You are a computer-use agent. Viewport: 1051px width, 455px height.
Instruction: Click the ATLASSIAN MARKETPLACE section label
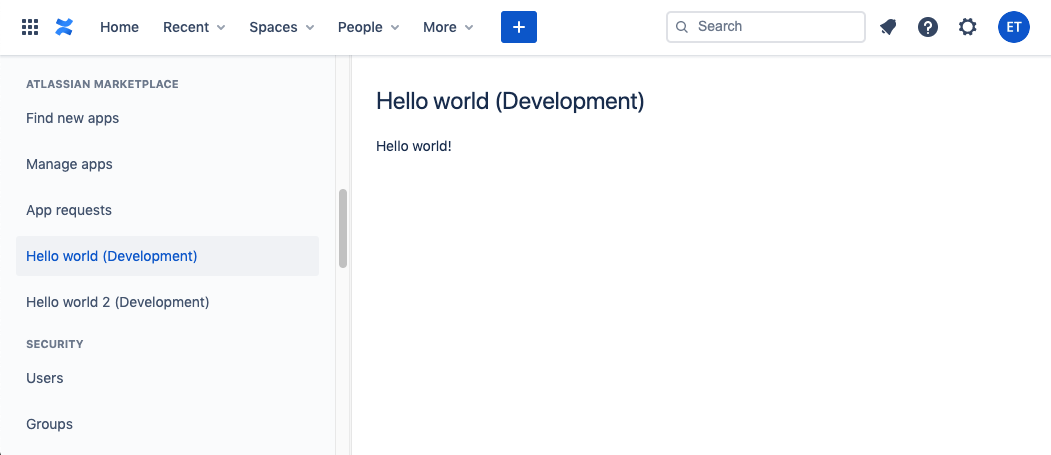click(102, 84)
